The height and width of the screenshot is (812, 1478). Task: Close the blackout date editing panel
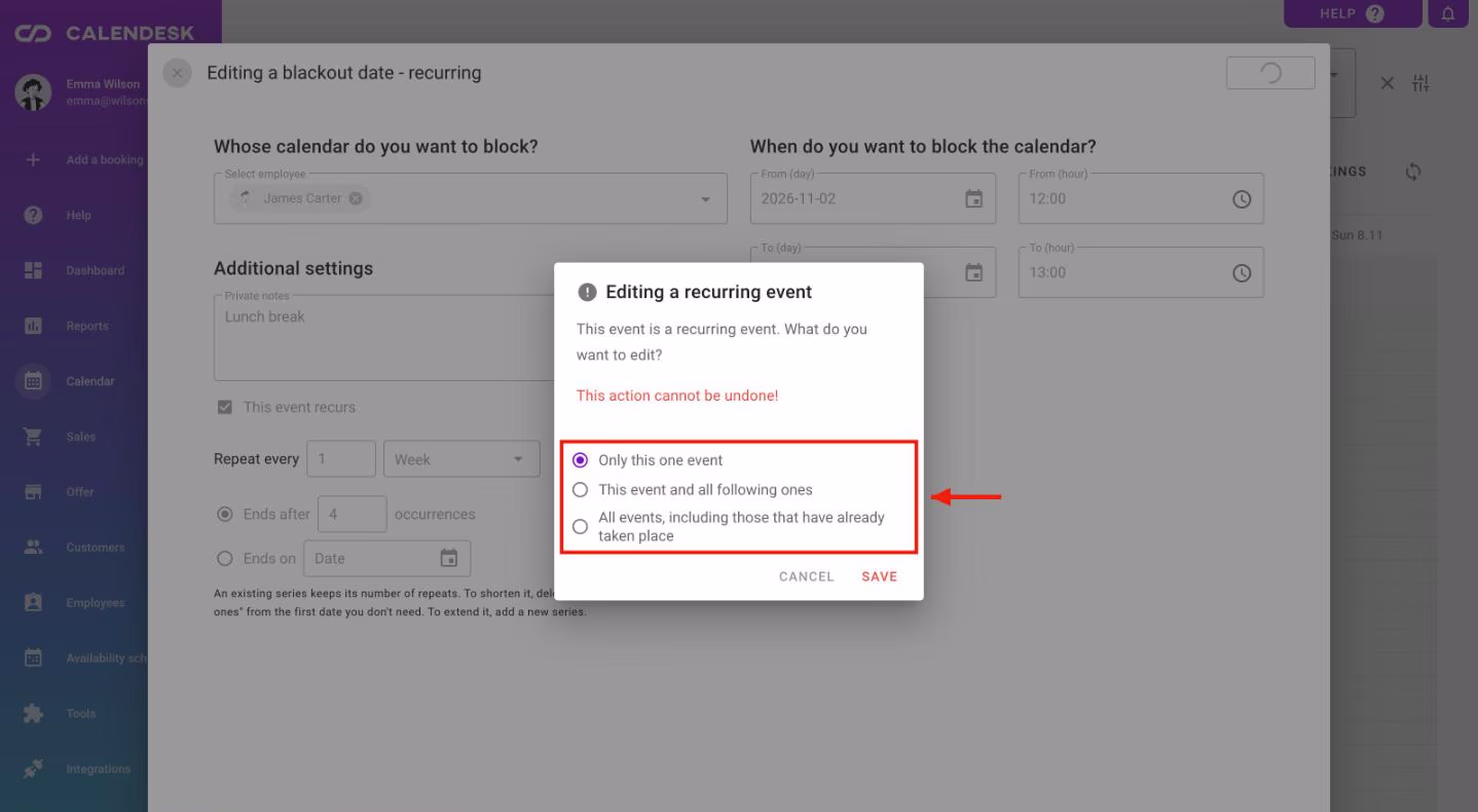pos(177,73)
